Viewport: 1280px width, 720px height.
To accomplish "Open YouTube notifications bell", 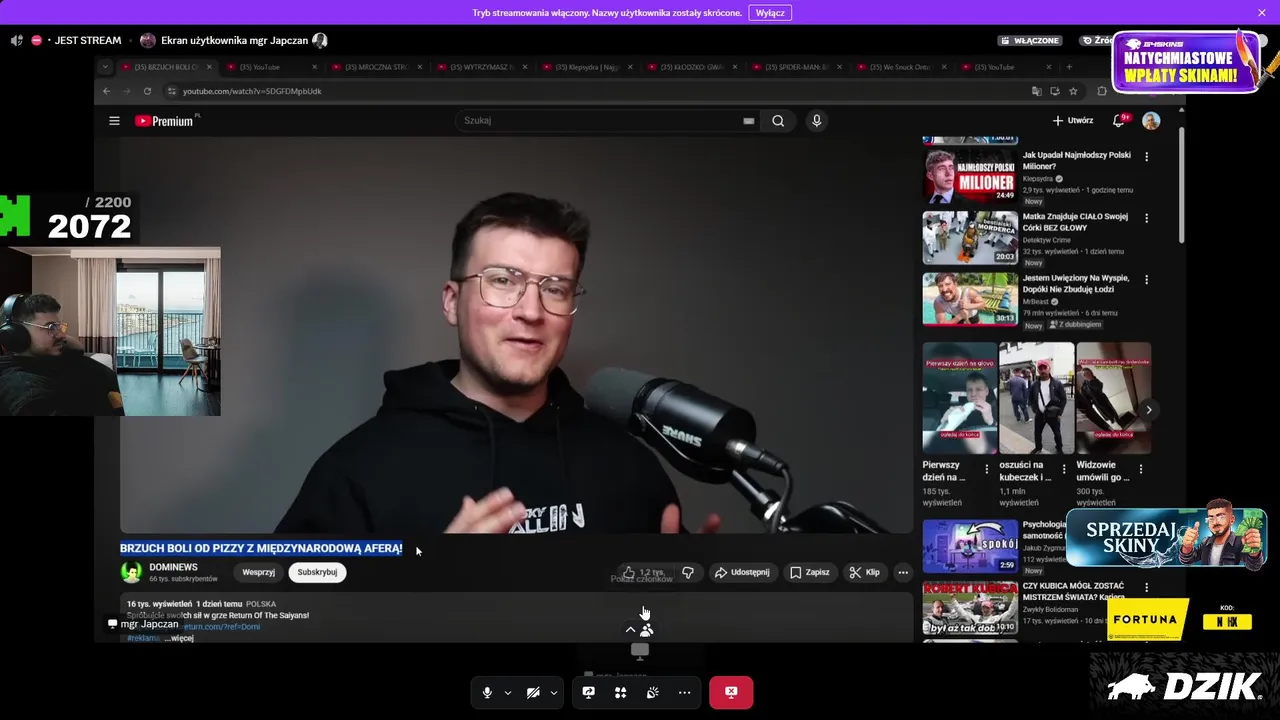I will click(x=1119, y=121).
